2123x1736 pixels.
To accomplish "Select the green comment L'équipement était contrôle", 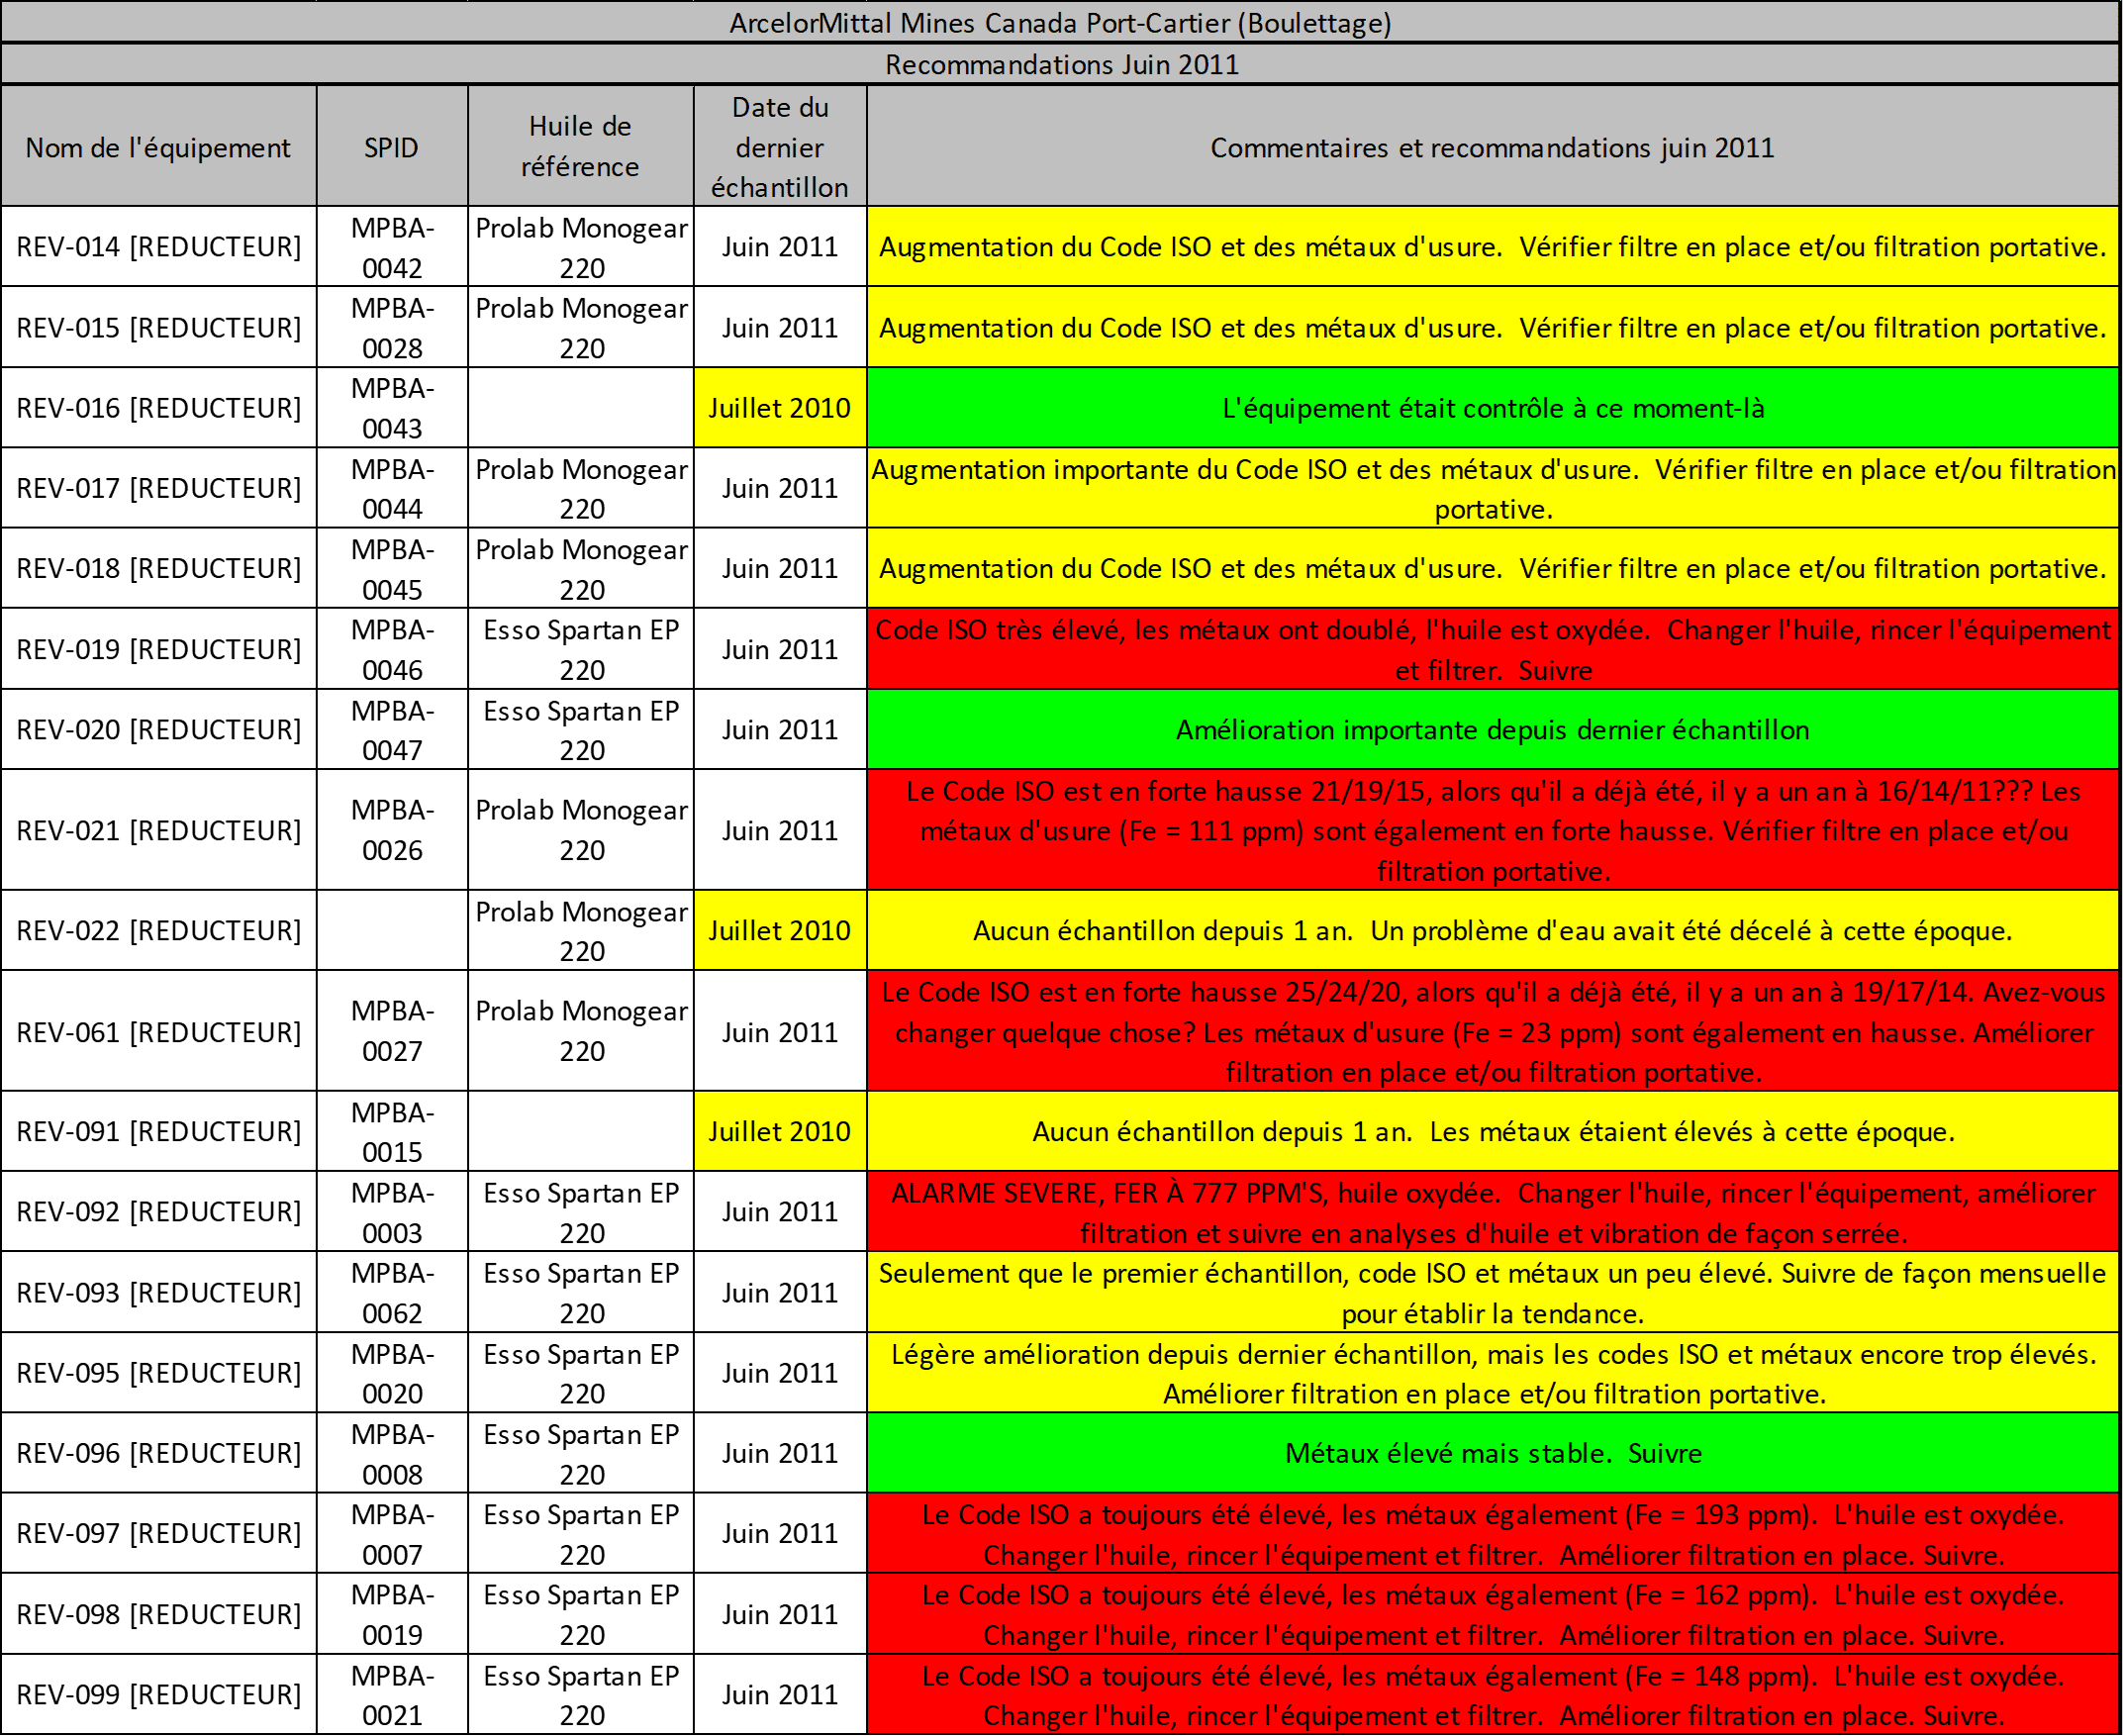I will point(1493,408).
